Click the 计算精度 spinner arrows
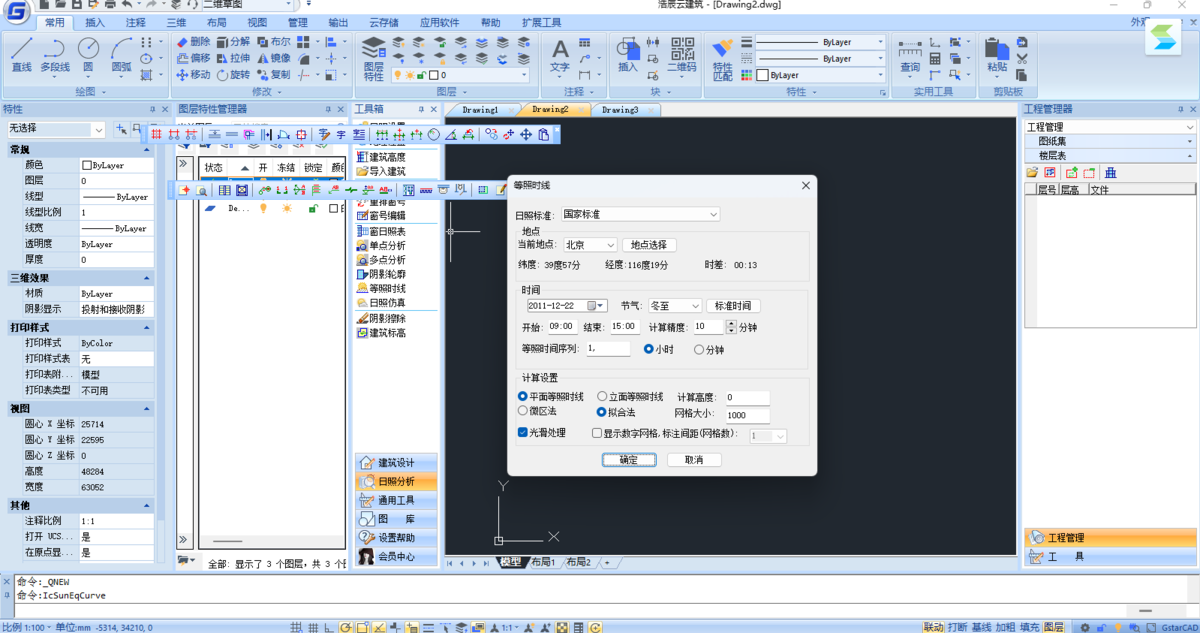 (731, 327)
